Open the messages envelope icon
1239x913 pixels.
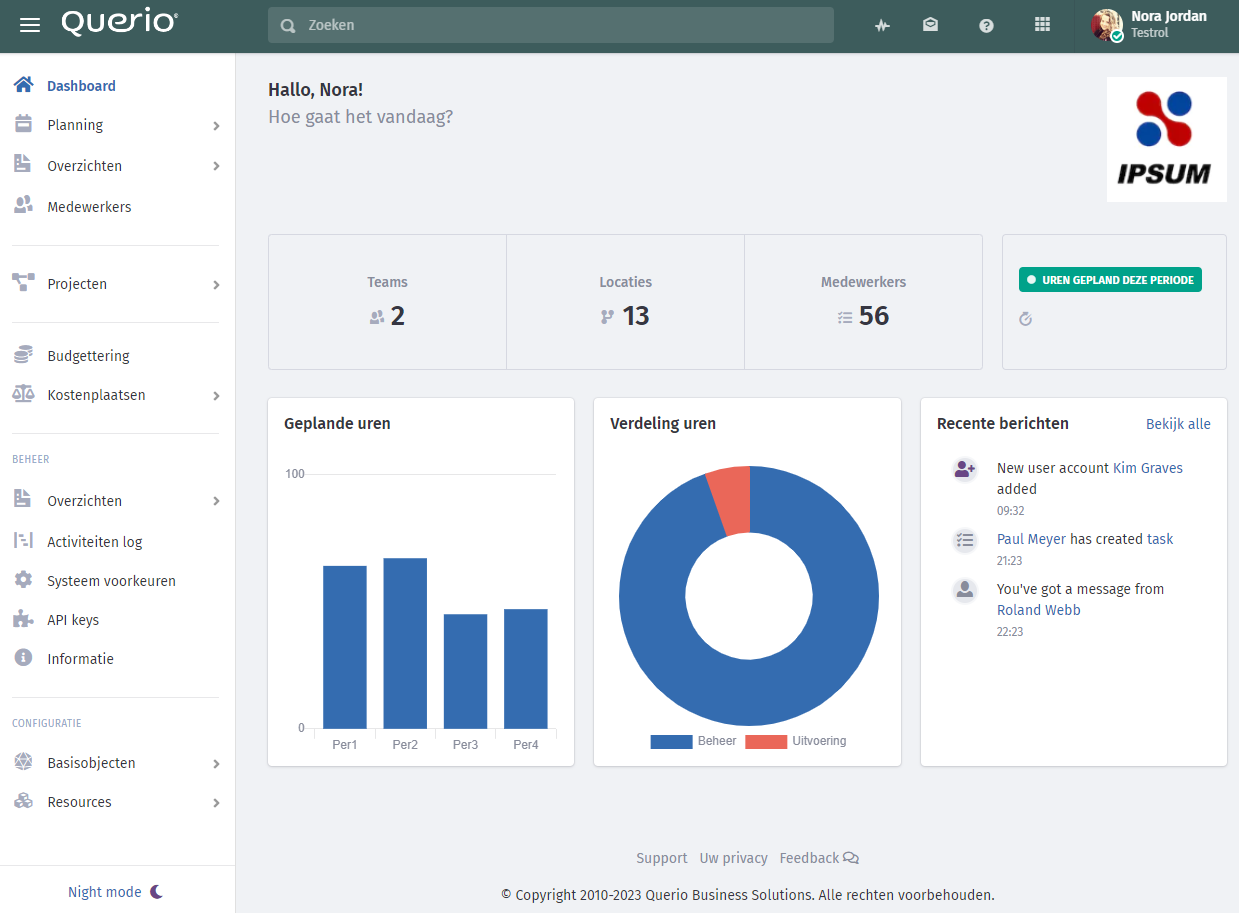[930, 25]
